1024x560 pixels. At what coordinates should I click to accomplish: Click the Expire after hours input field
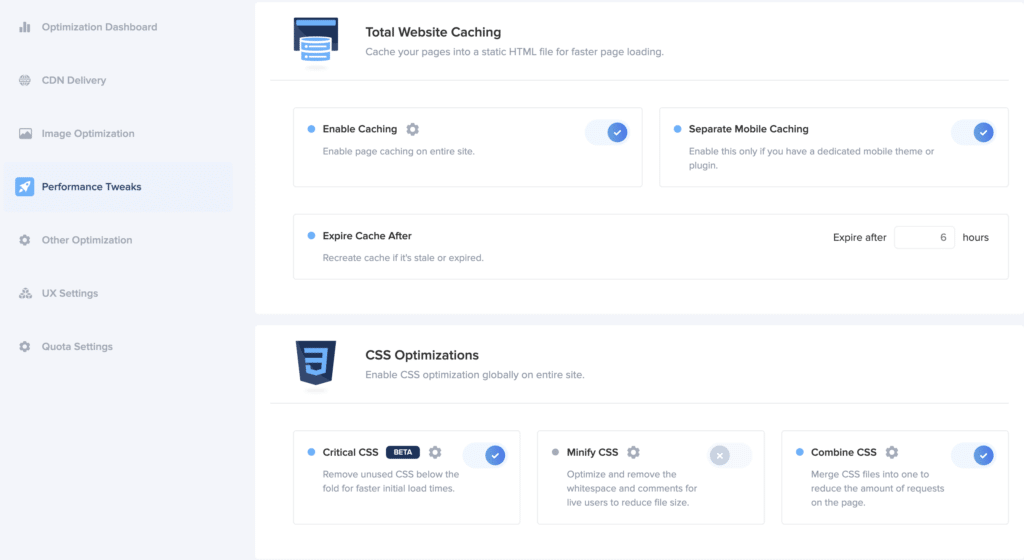click(924, 238)
